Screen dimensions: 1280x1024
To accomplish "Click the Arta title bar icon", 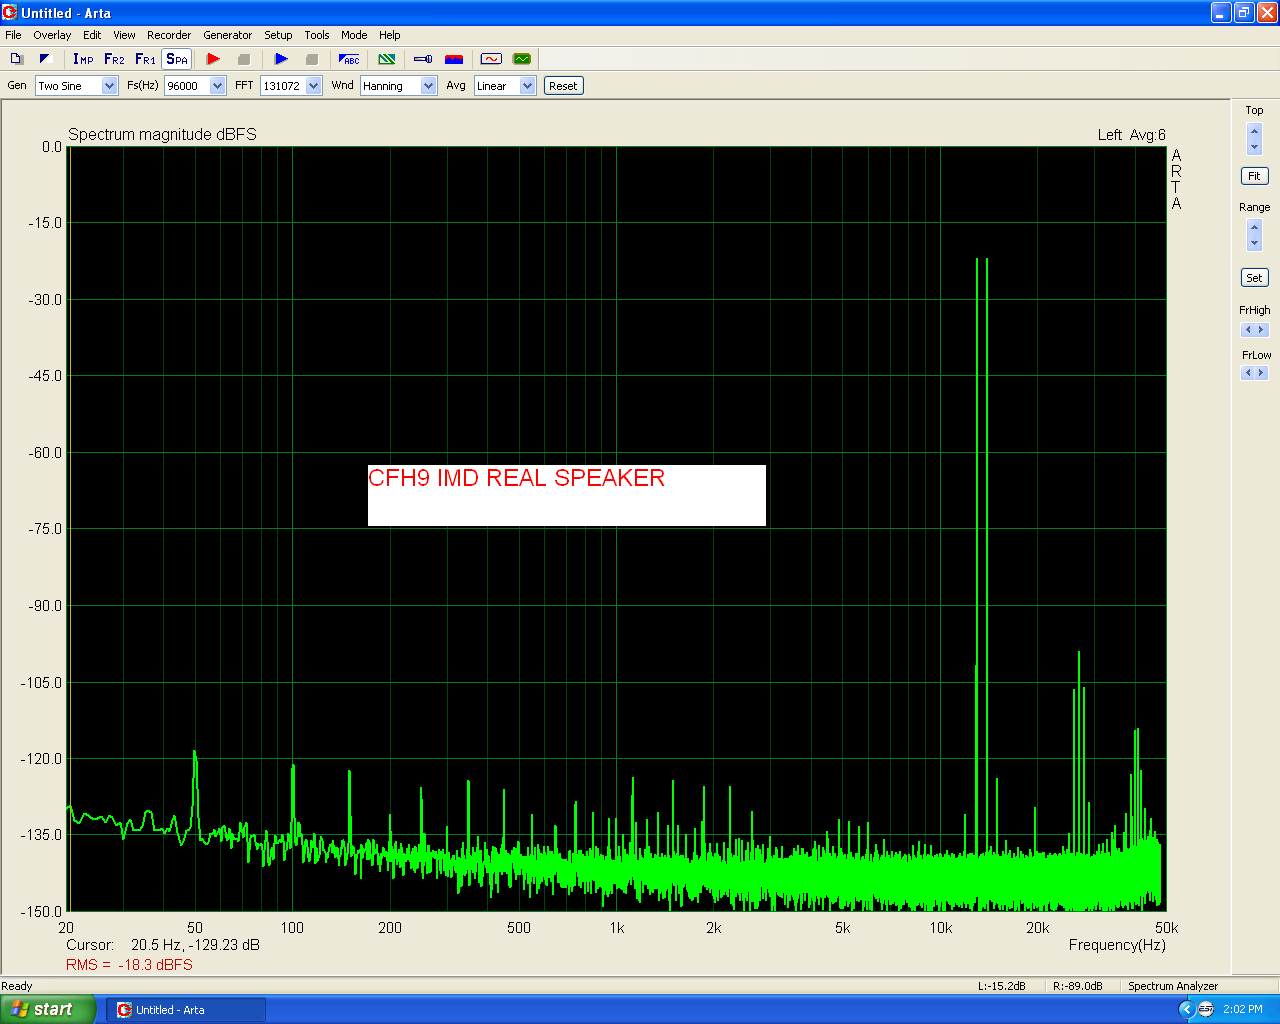I will click(x=10, y=13).
